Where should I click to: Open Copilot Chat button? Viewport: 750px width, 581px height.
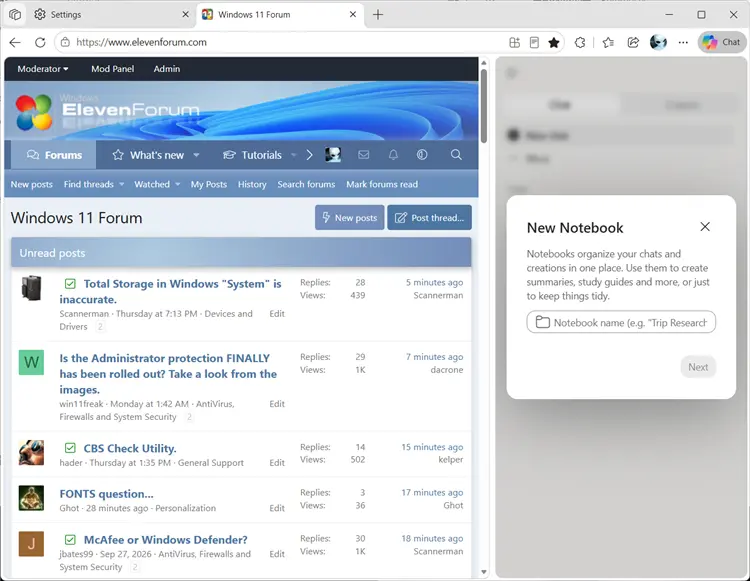coord(722,42)
